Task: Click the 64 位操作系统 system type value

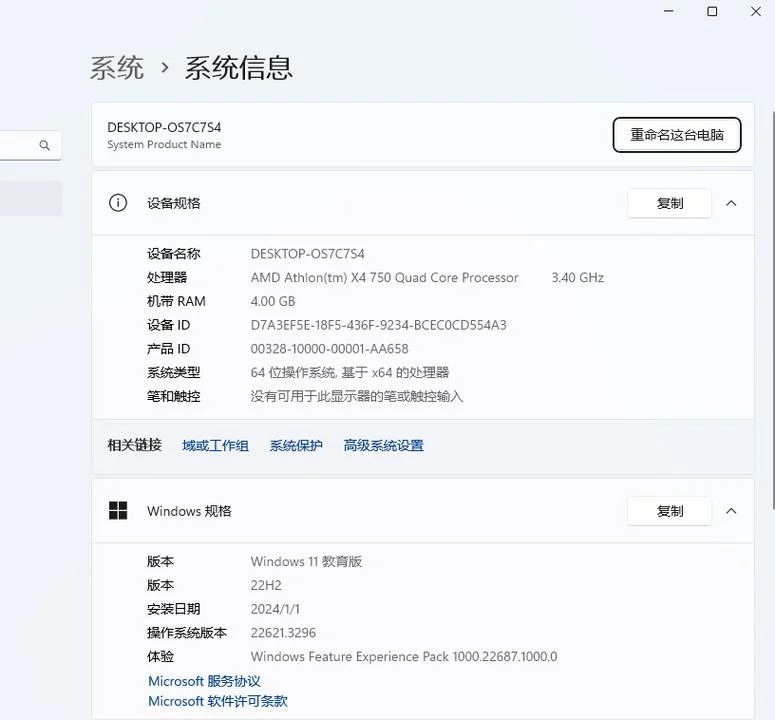Action: tap(350, 373)
